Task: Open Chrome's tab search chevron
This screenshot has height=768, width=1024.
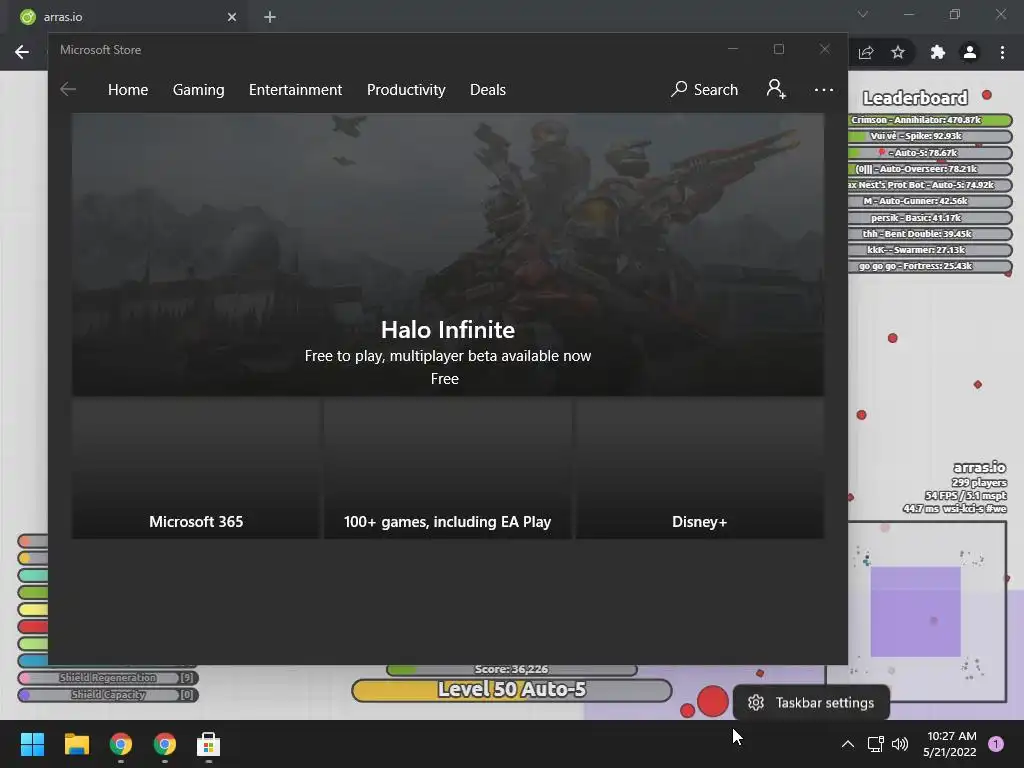Action: tap(863, 14)
